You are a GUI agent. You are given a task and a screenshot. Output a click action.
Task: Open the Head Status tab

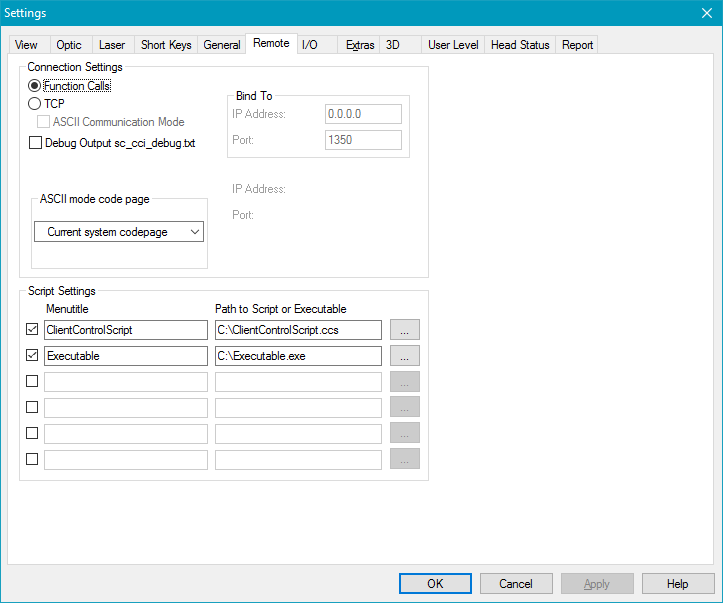point(520,45)
